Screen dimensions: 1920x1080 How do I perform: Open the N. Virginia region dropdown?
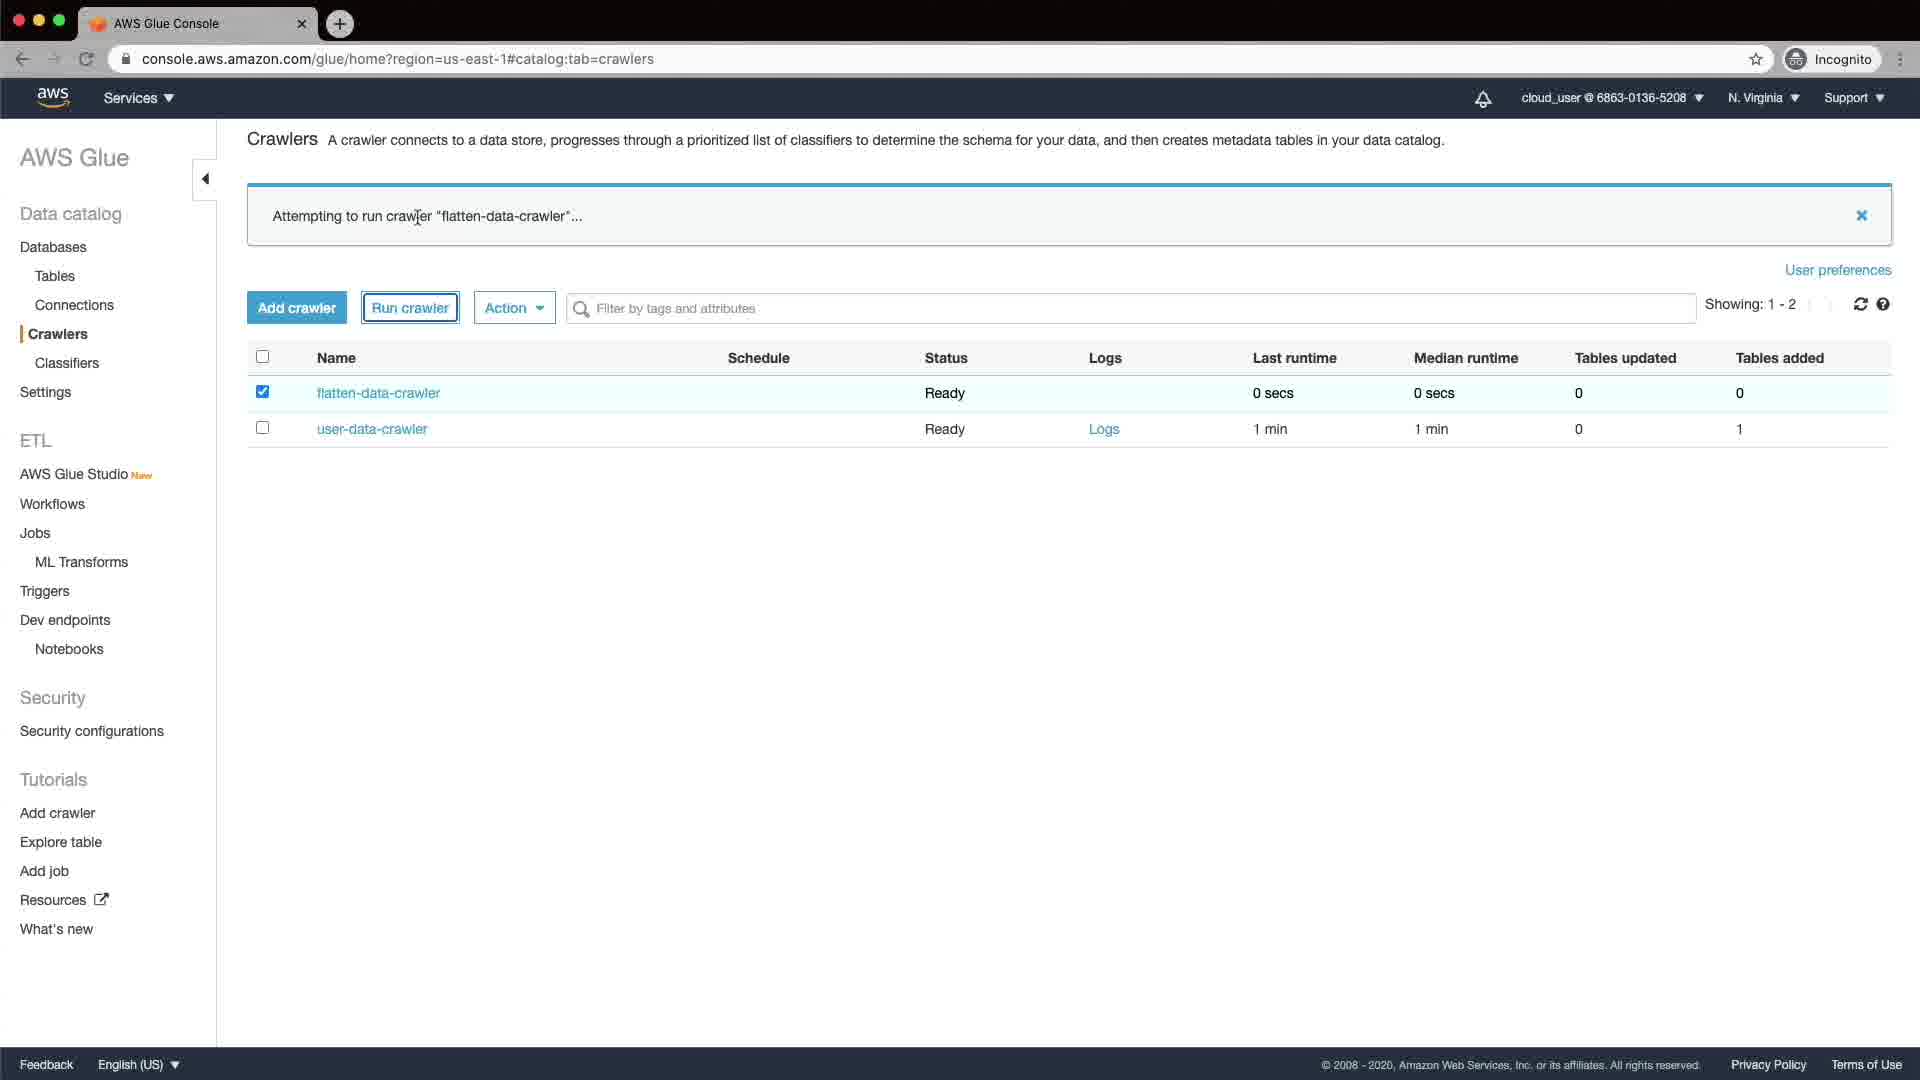(x=1763, y=98)
